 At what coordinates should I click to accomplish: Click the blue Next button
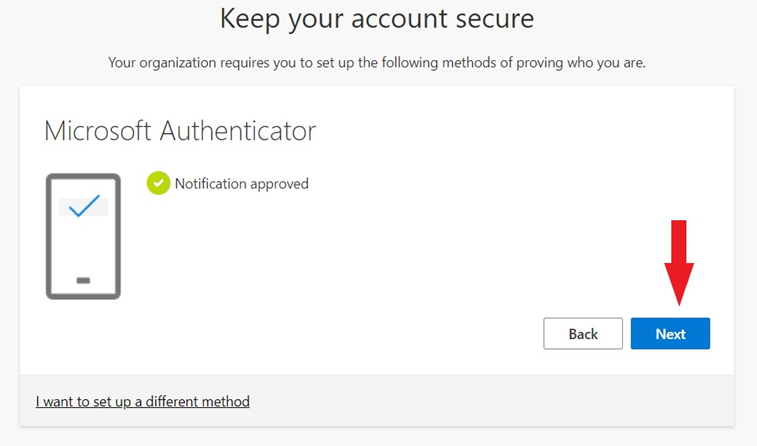[x=670, y=334]
